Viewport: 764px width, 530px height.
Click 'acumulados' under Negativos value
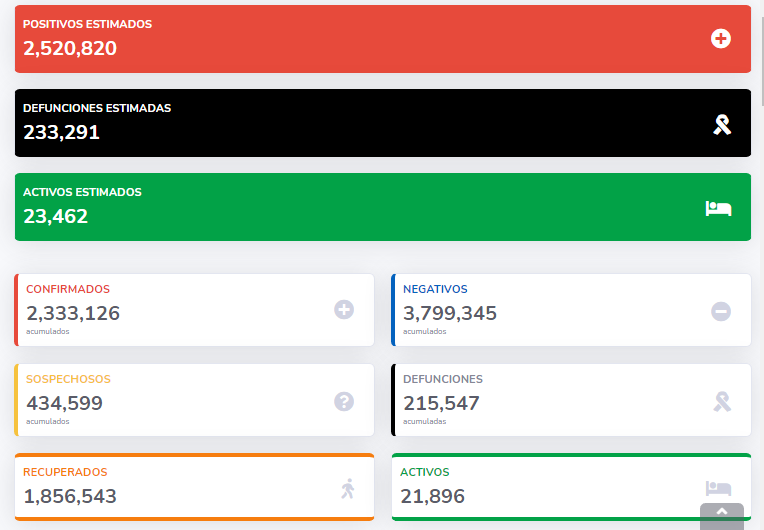pos(424,331)
